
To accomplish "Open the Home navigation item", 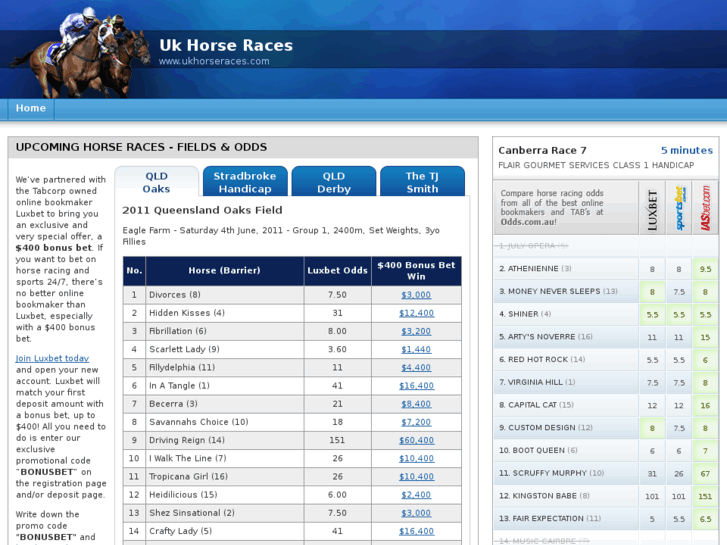I will click(x=31, y=108).
